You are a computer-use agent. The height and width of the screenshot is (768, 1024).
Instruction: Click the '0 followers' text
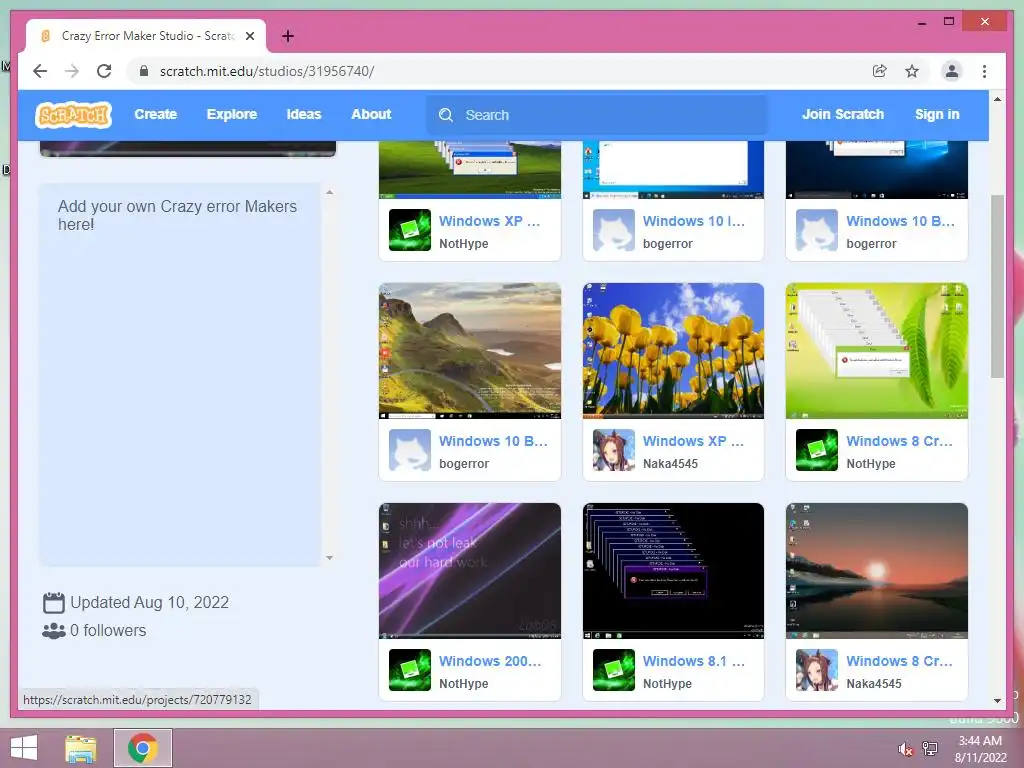pyautogui.click(x=108, y=630)
